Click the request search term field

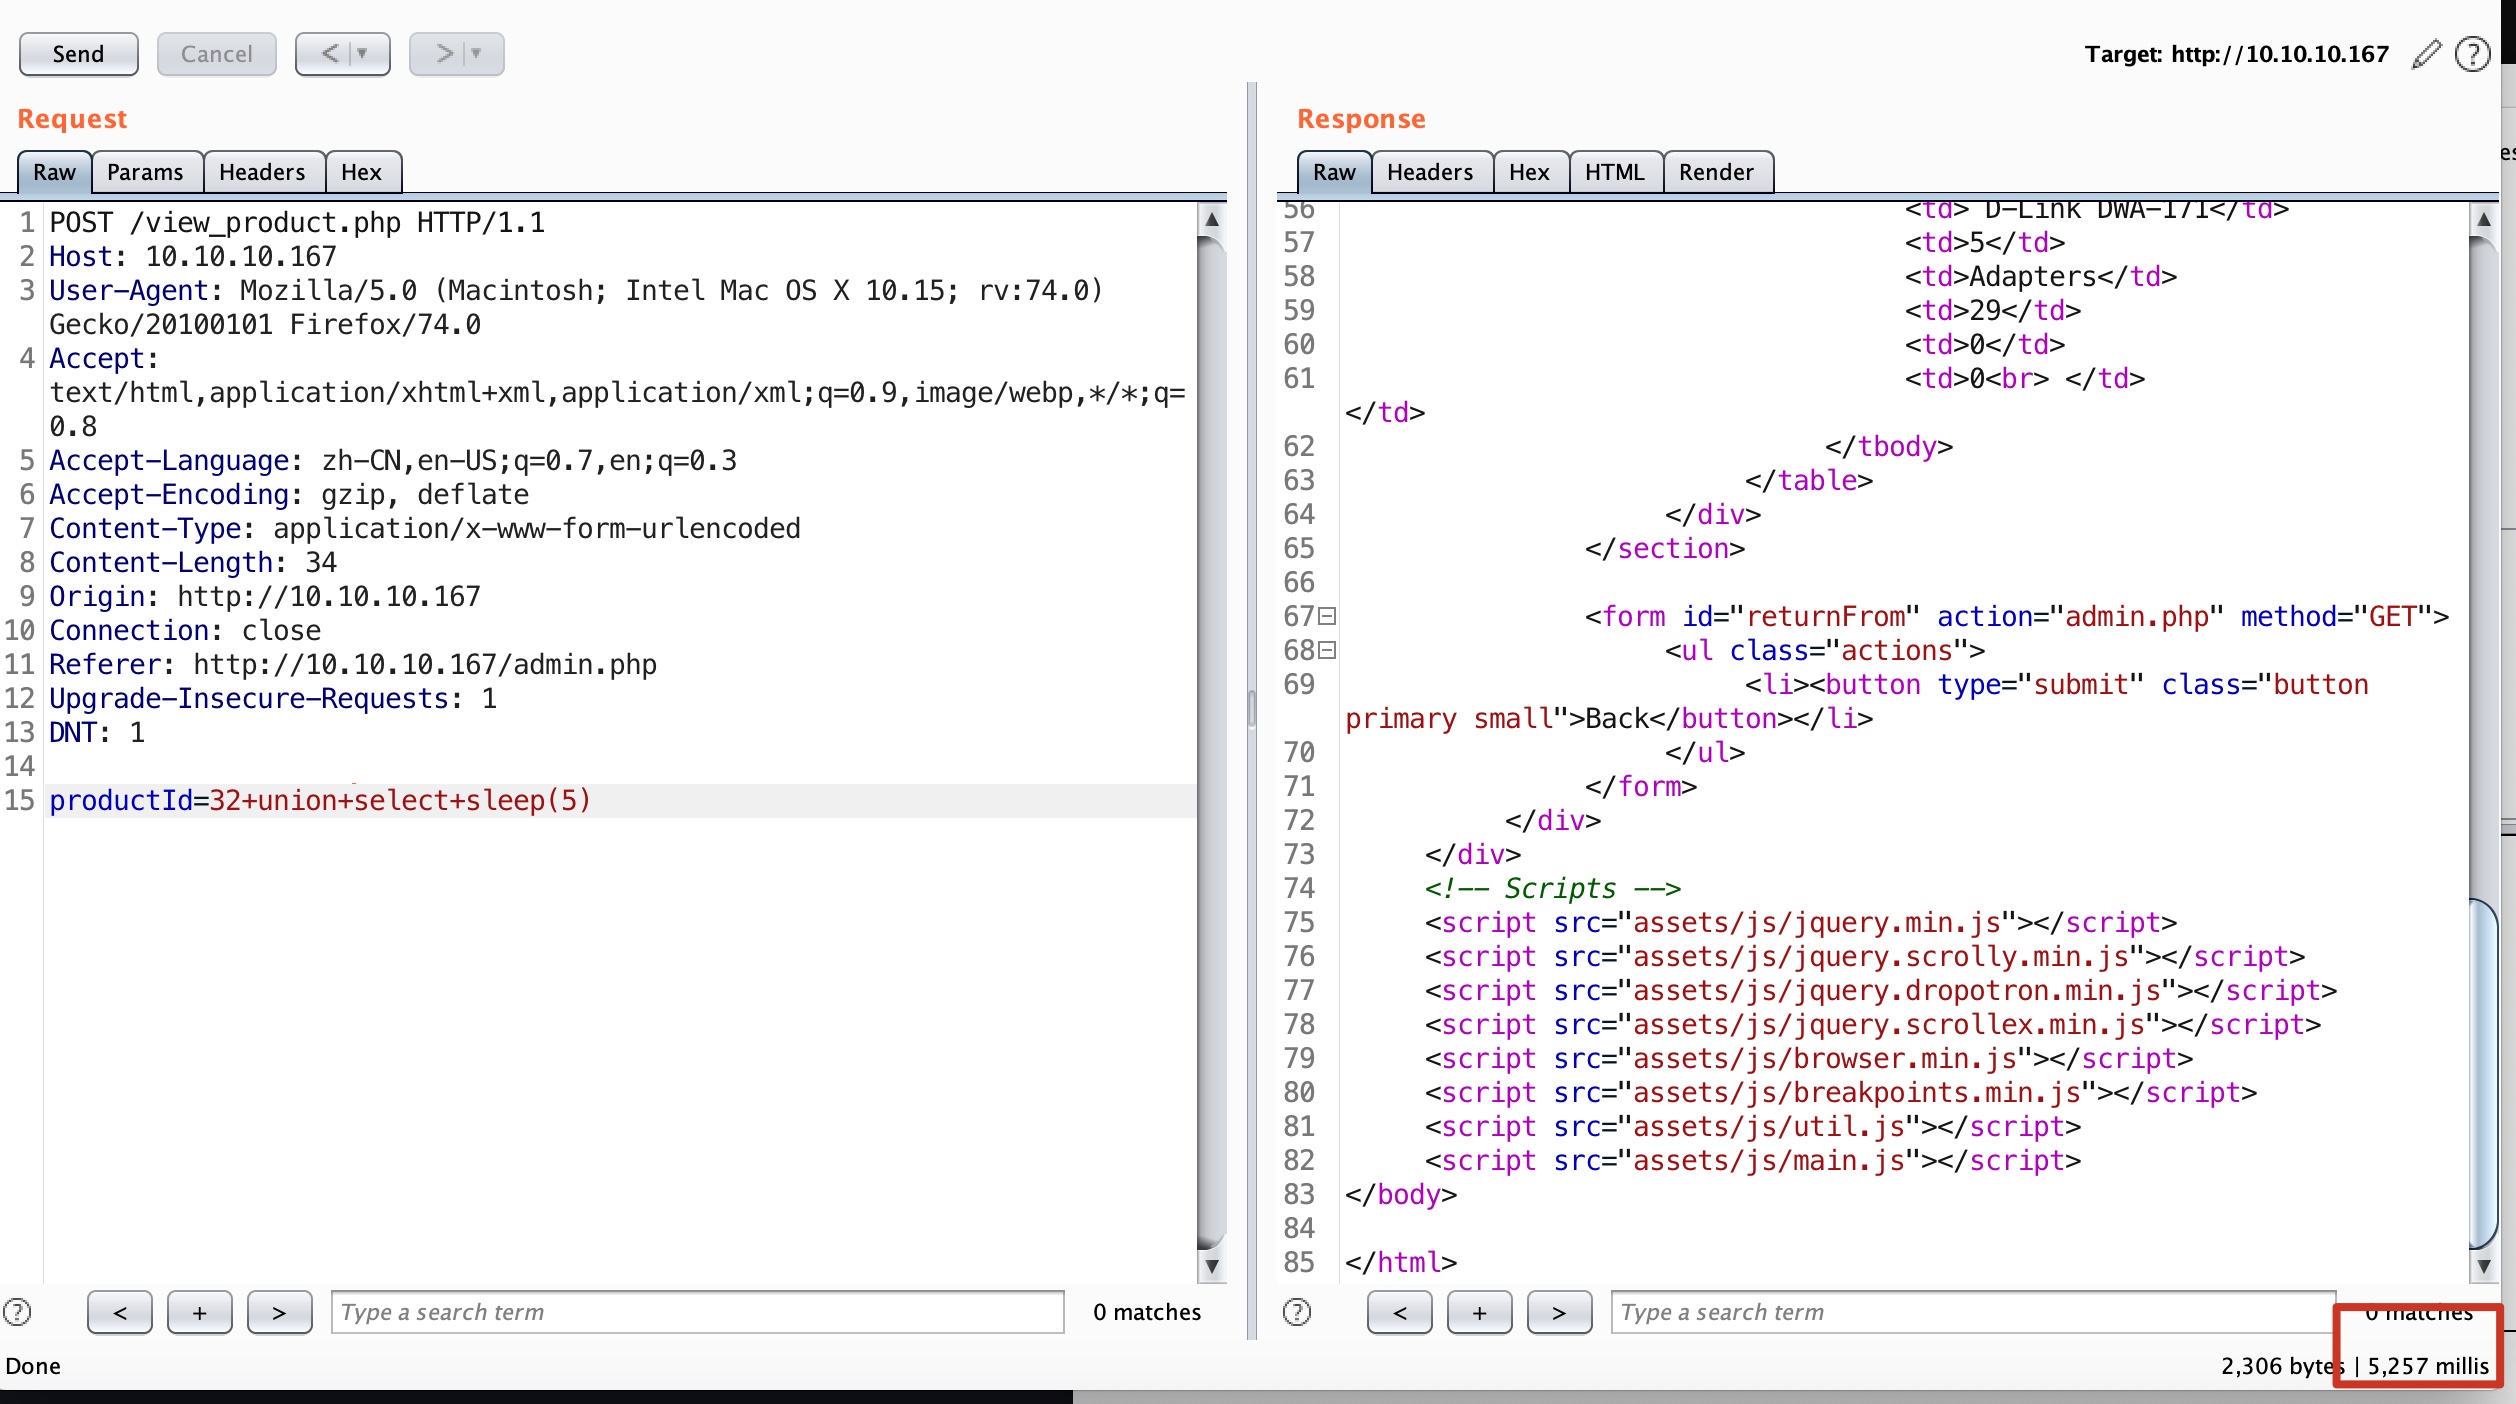[697, 1312]
